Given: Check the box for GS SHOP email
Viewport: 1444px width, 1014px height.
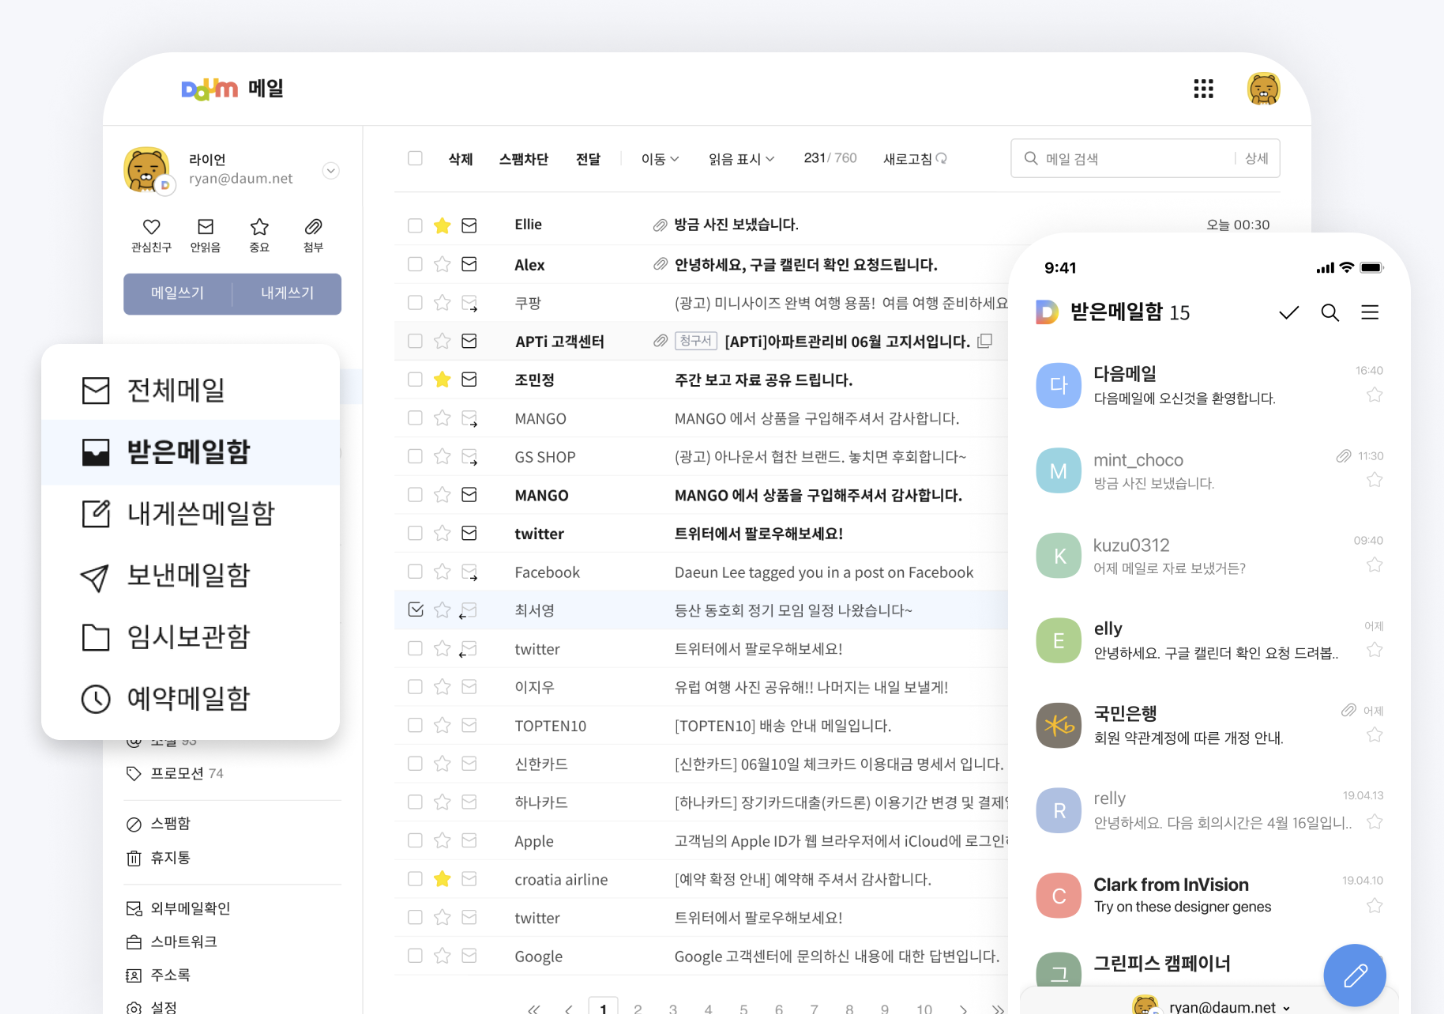Looking at the screenshot, I should tap(415, 456).
